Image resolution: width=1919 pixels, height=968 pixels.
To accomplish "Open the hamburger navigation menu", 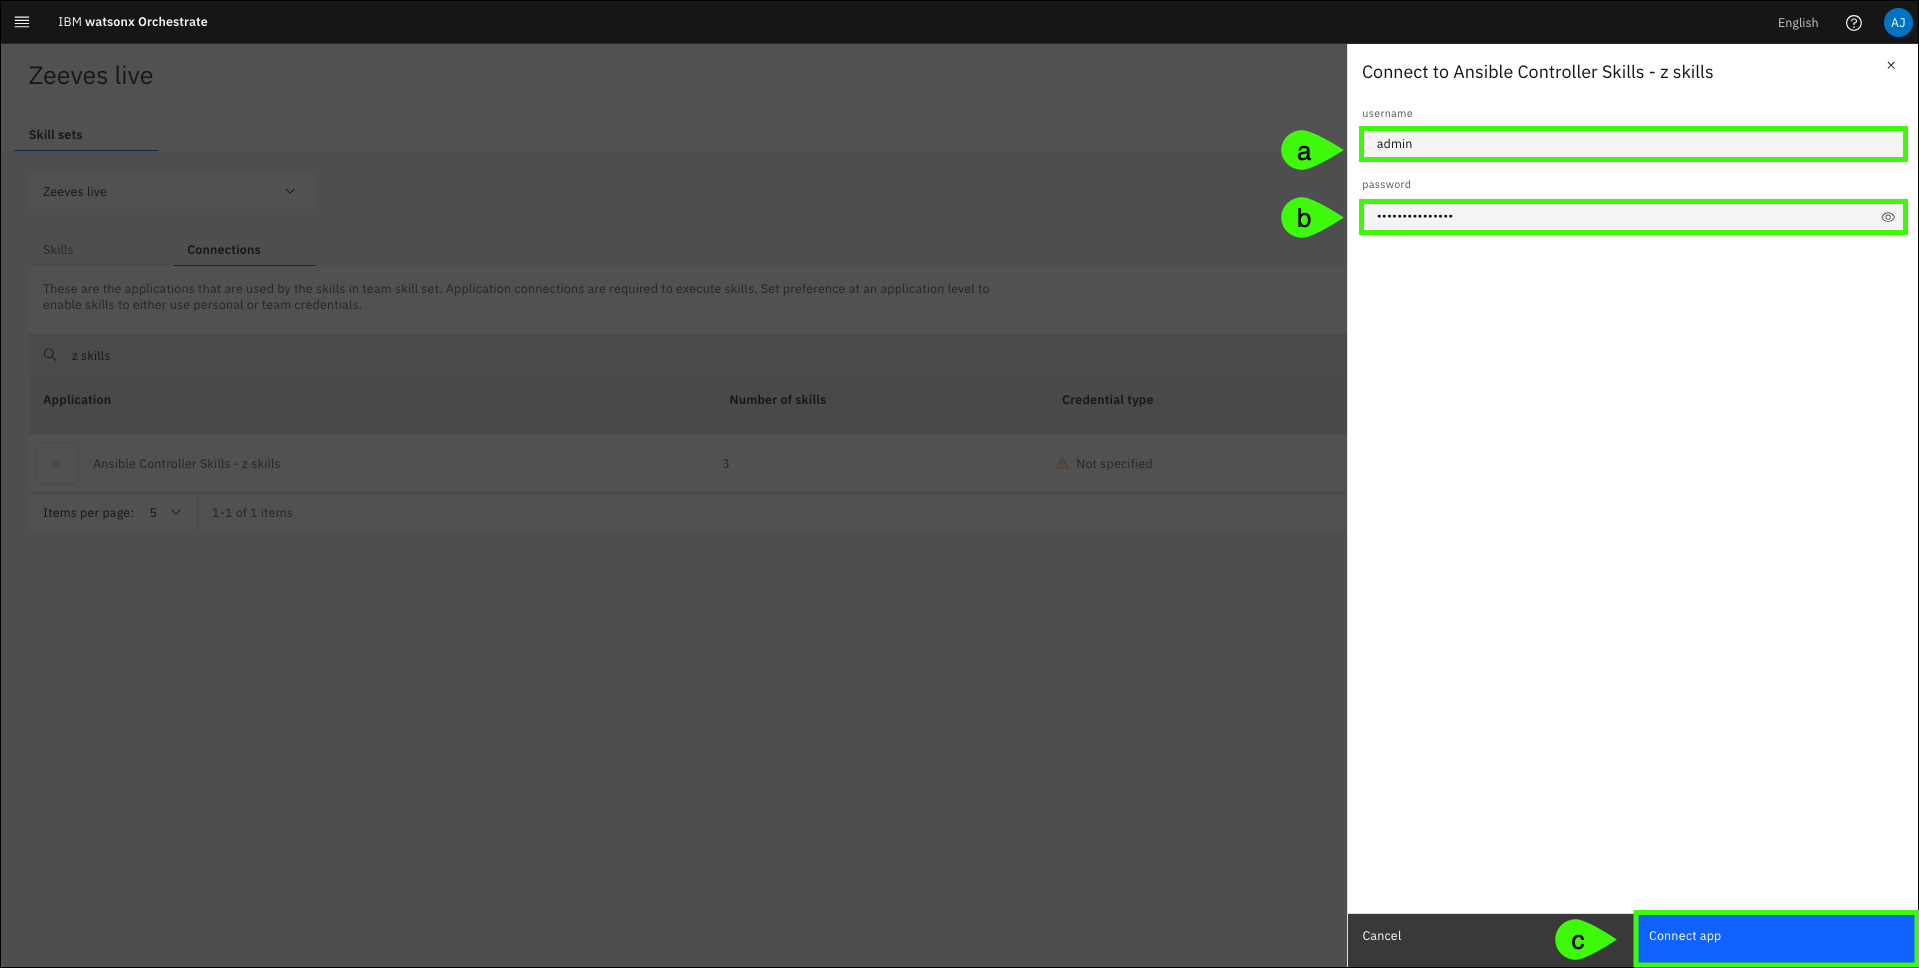I will coord(22,22).
